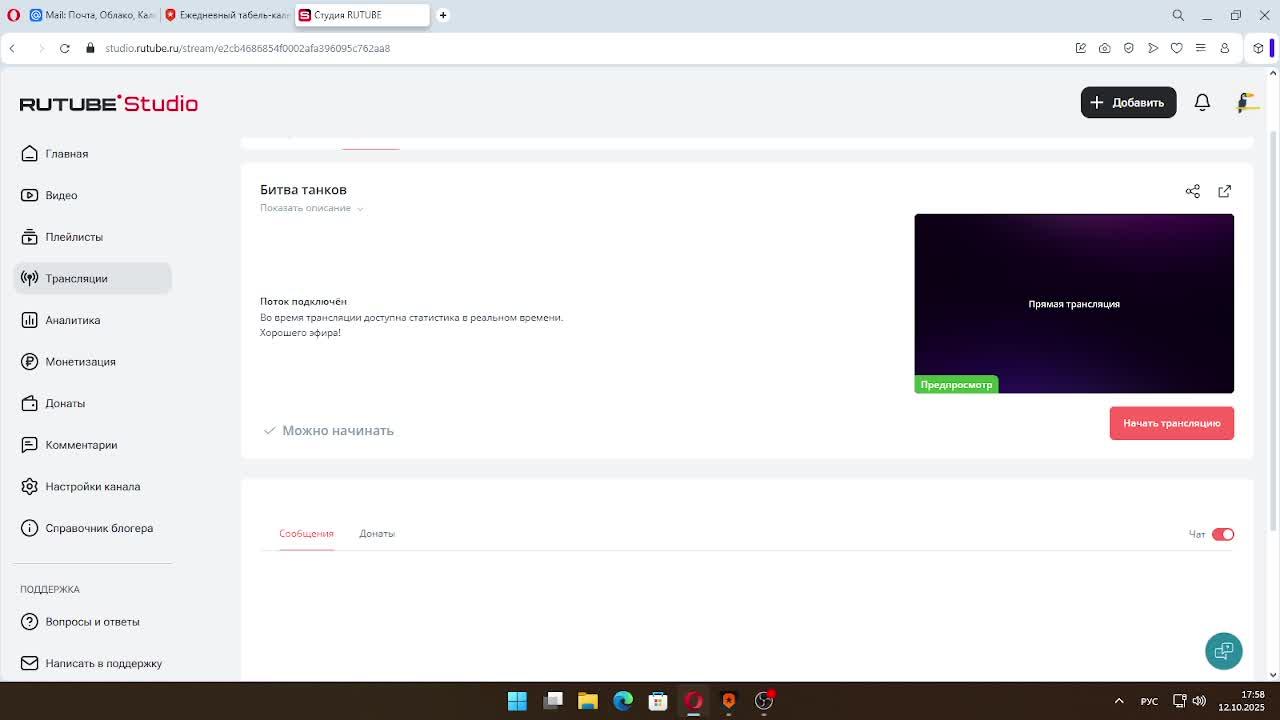Open the stream in a new window icon
This screenshot has width=1280, height=720.
1225,191
